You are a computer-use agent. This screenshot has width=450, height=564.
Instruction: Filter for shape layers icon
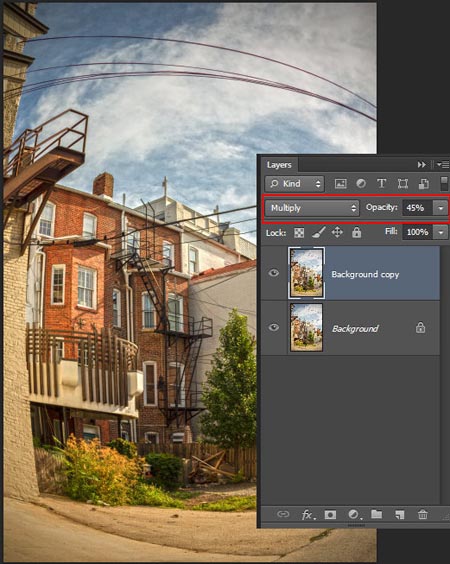403,184
